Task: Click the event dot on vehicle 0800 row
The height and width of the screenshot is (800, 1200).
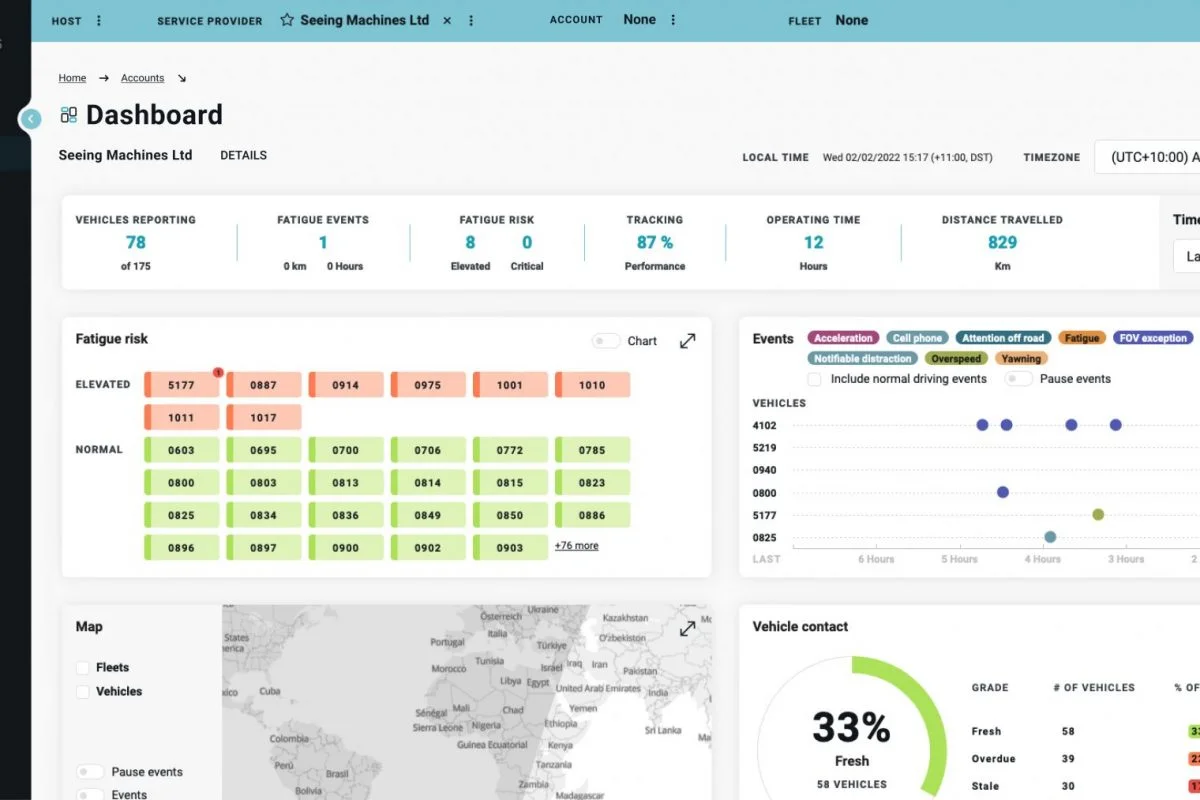Action: pyautogui.click(x=1003, y=492)
